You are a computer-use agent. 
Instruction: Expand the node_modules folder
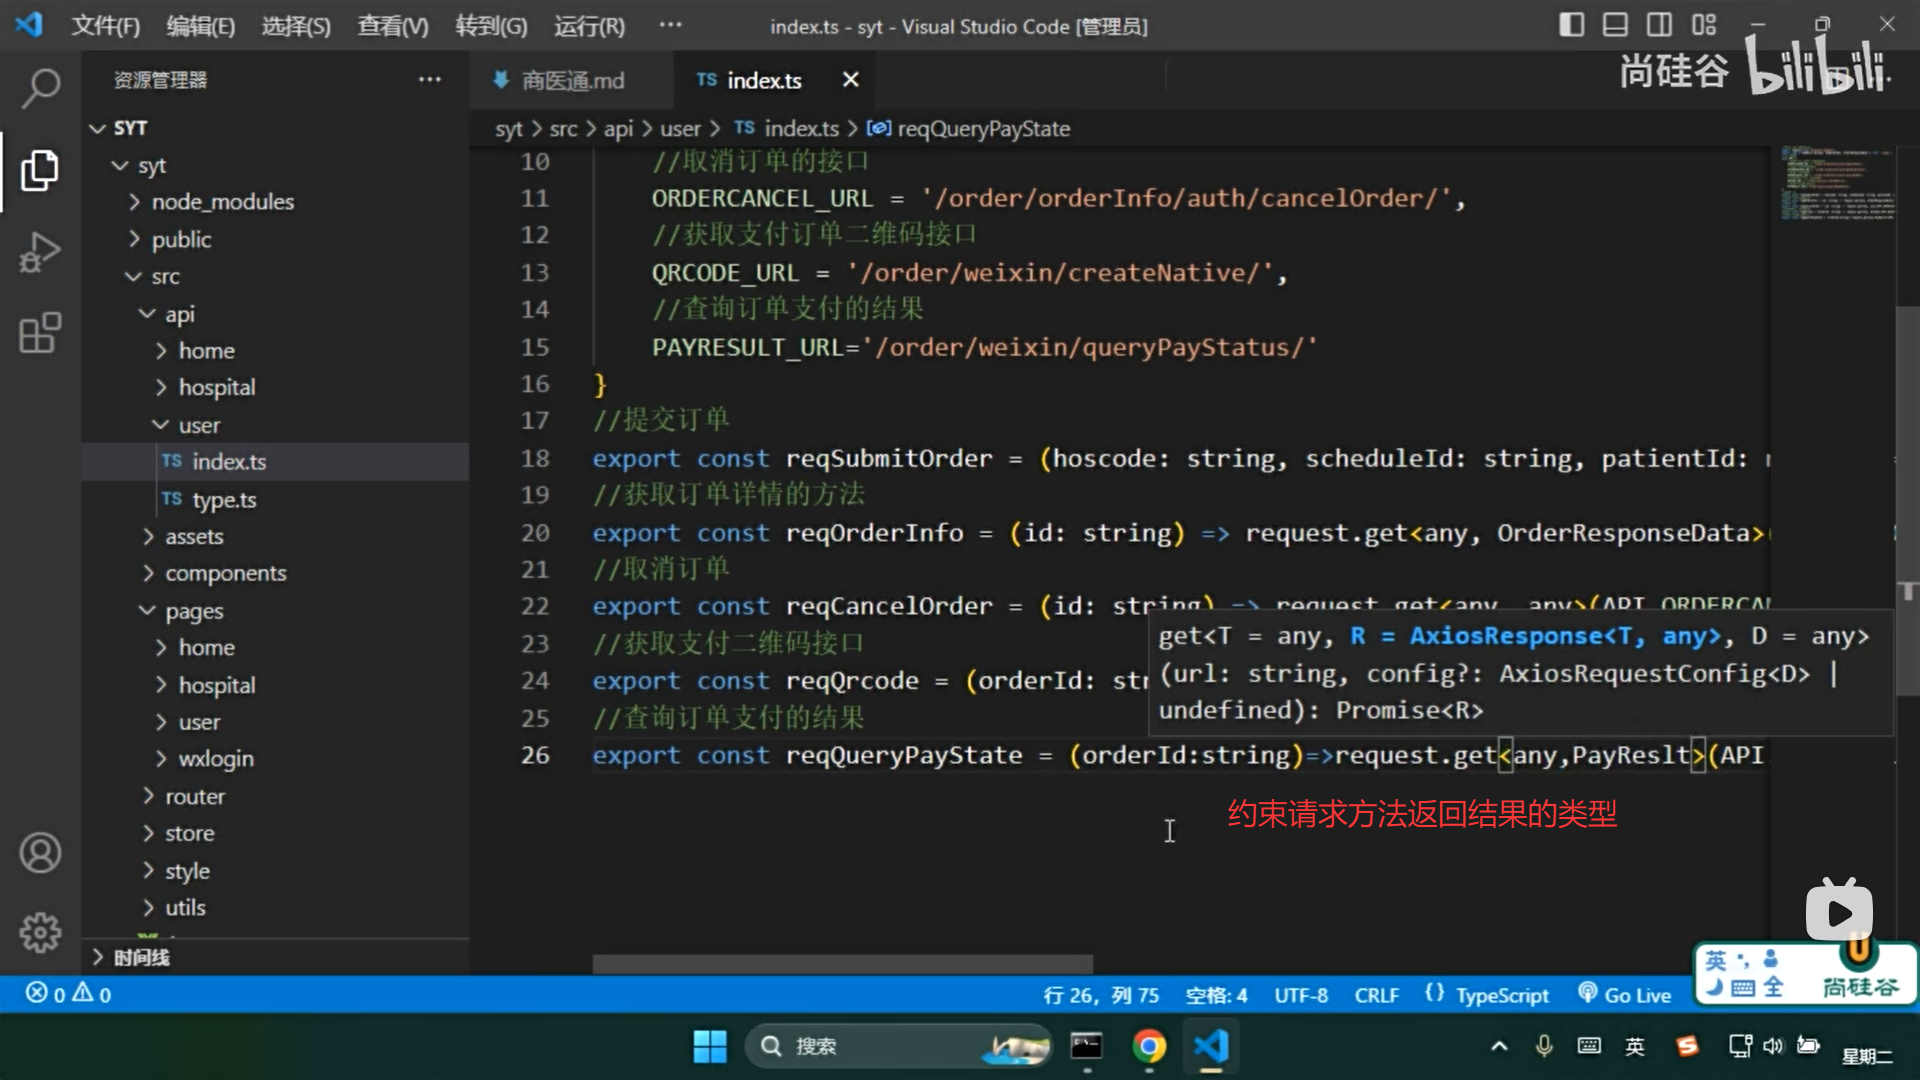(x=222, y=202)
